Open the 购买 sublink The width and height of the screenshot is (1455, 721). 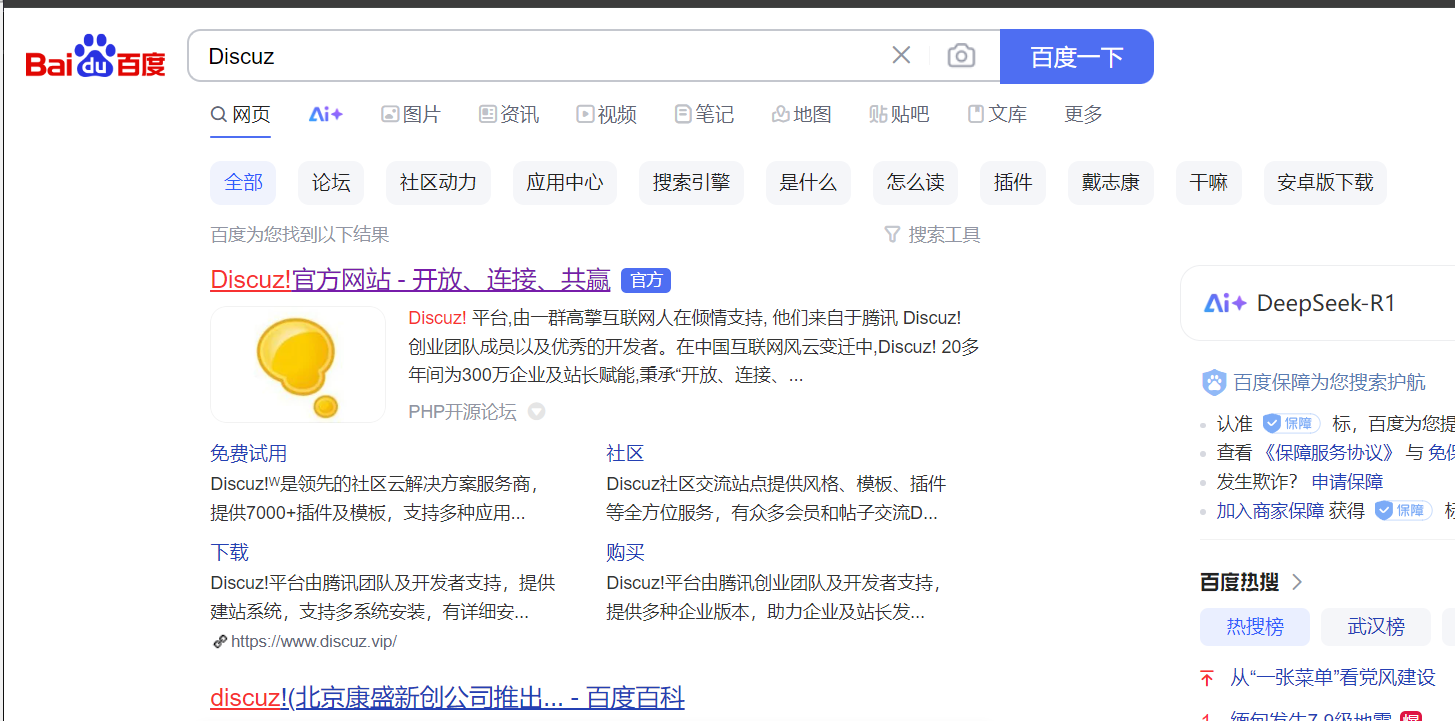point(625,553)
